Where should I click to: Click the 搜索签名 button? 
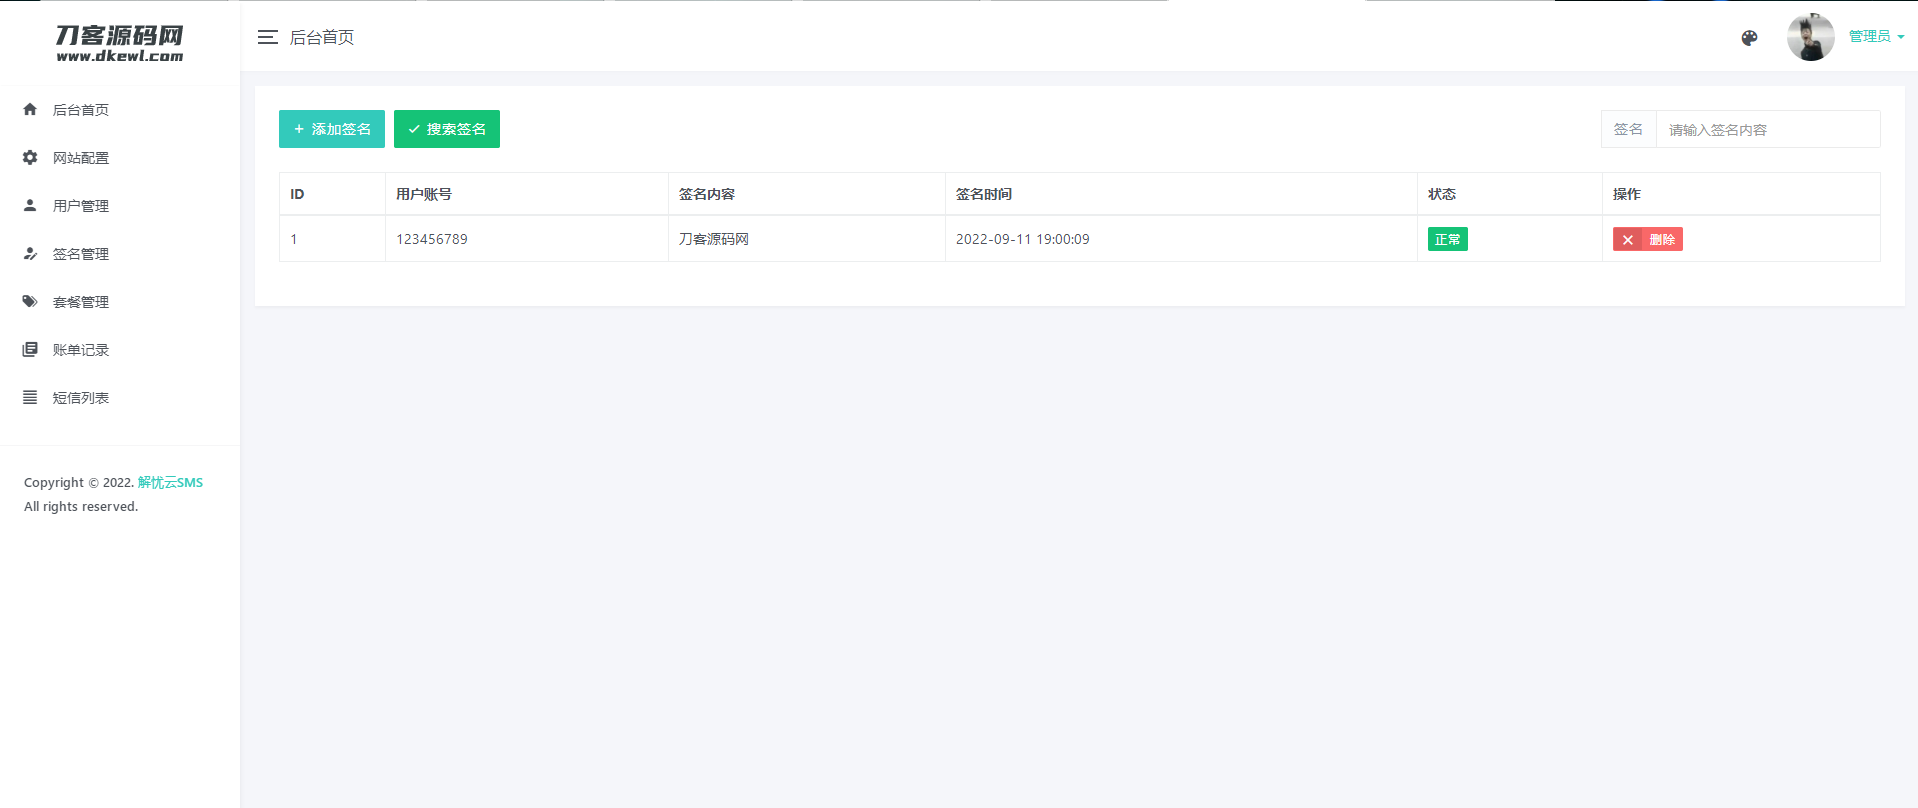tap(447, 129)
